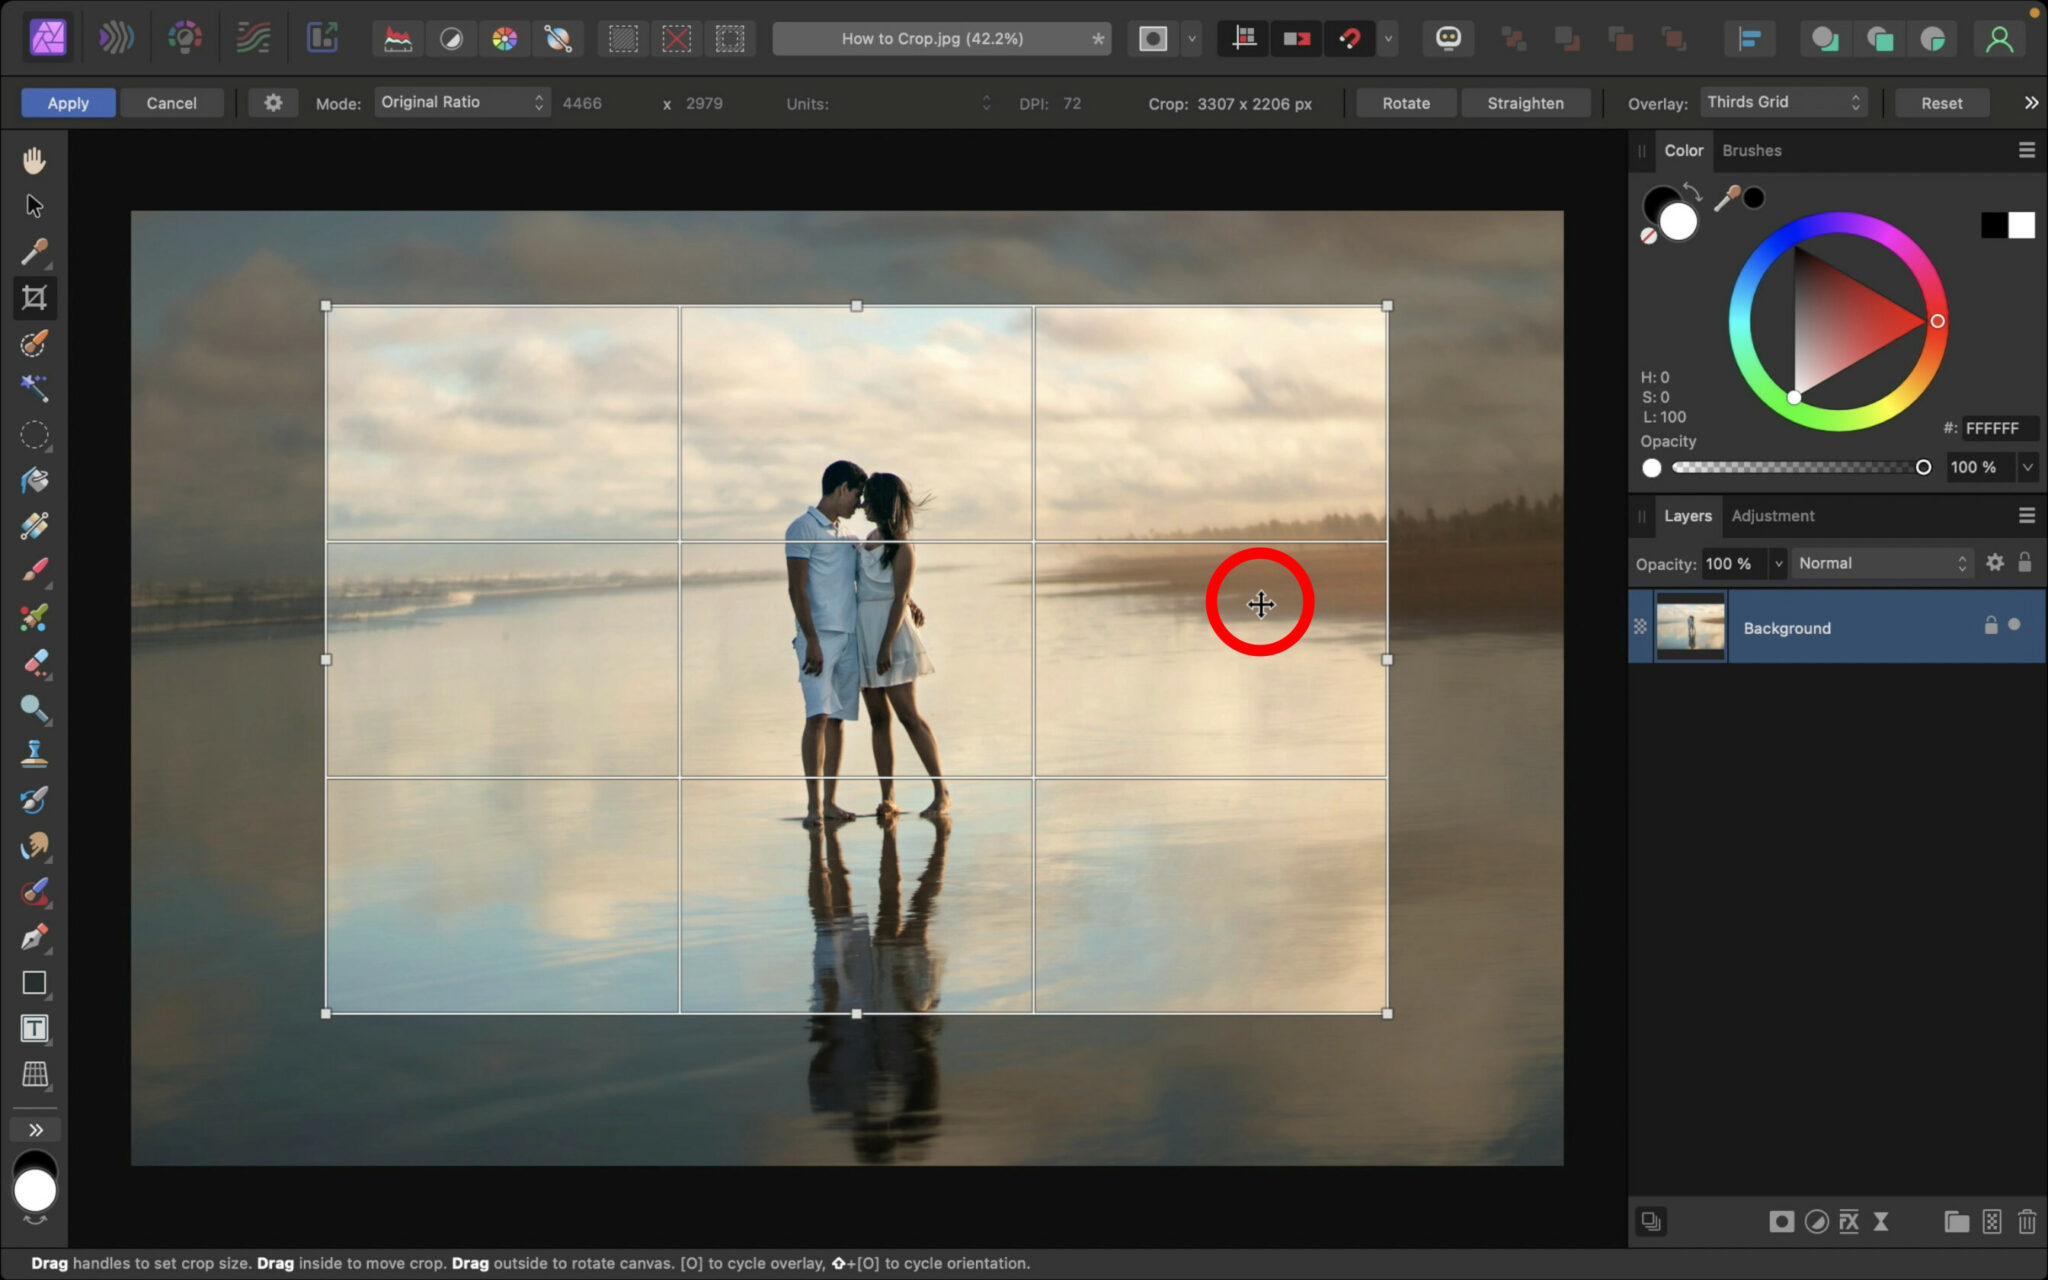Open the layer Opacity percent dropdown arrow
Screen dimensions: 2048x1280
(x=1778, y=563)
